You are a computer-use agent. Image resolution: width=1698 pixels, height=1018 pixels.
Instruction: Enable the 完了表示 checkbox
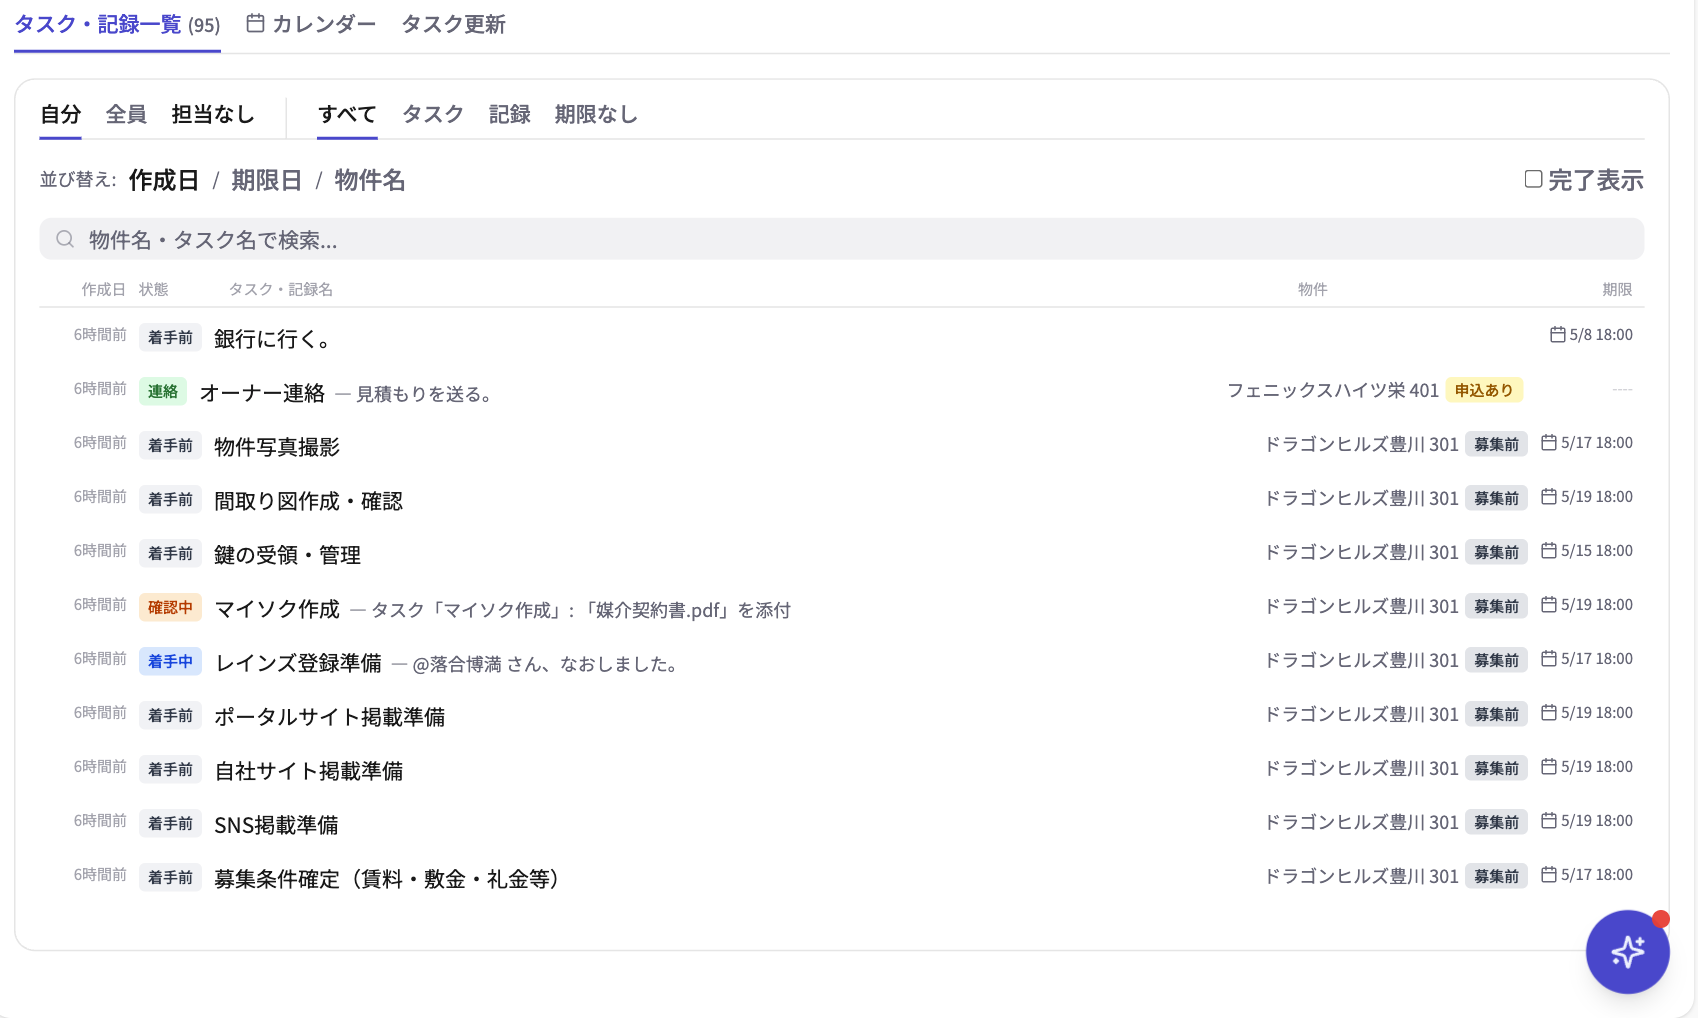tap(1533, 179)
